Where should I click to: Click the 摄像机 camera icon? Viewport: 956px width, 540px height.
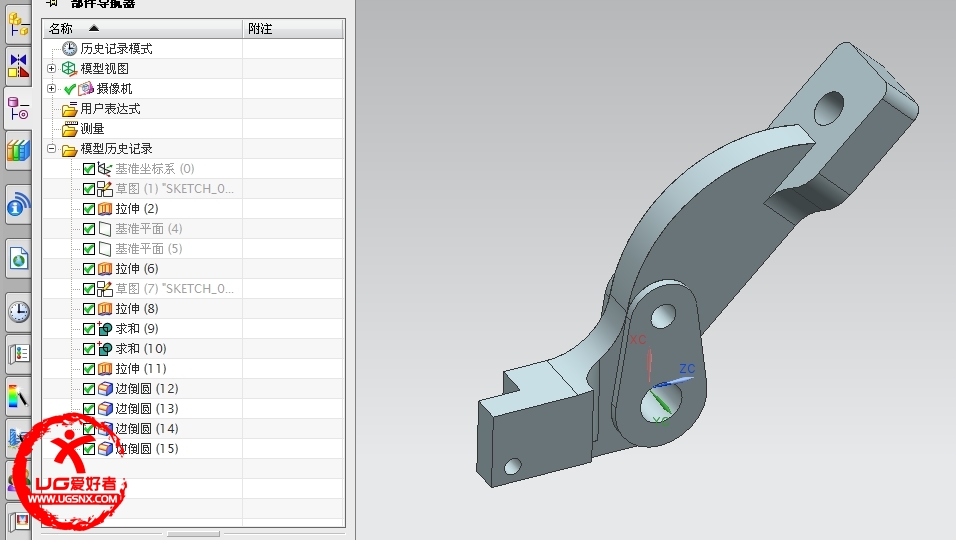(x=86, y=88)
